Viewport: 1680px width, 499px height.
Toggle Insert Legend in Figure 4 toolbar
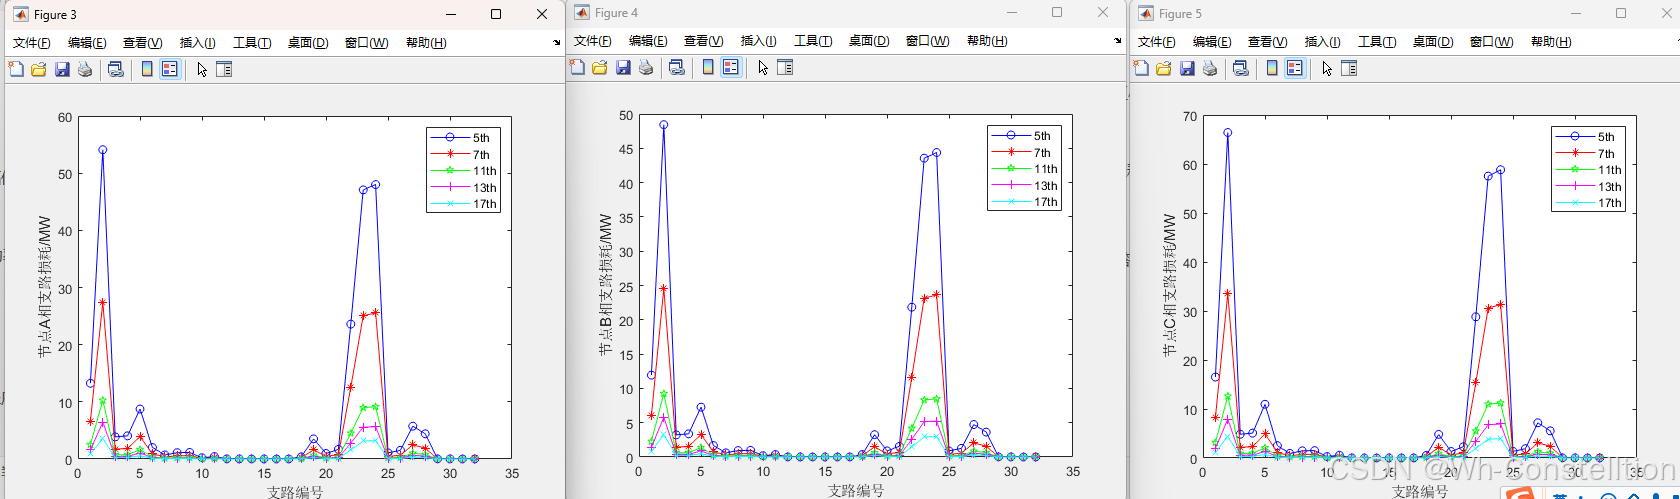point(731,67)
